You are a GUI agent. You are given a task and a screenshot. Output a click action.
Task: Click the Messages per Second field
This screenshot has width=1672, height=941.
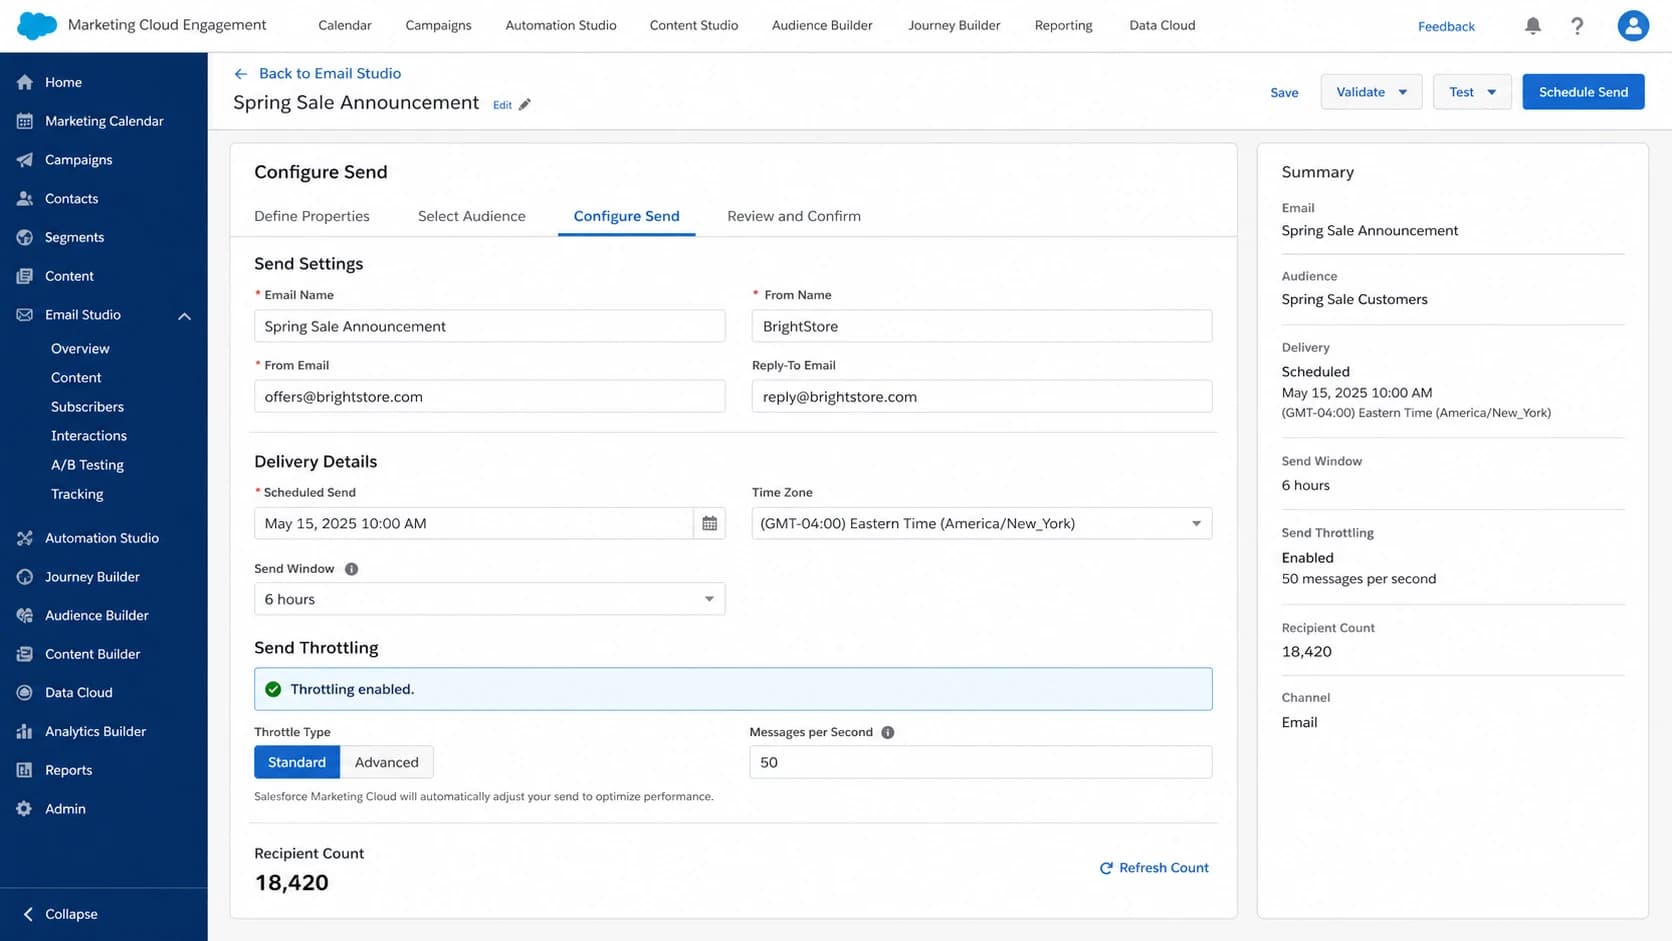point(980,762)
